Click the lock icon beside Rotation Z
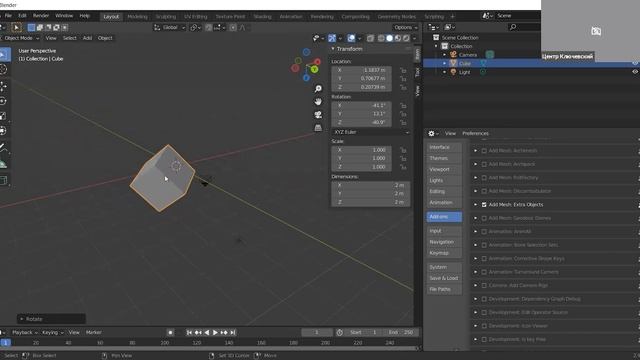 (403, 122)
